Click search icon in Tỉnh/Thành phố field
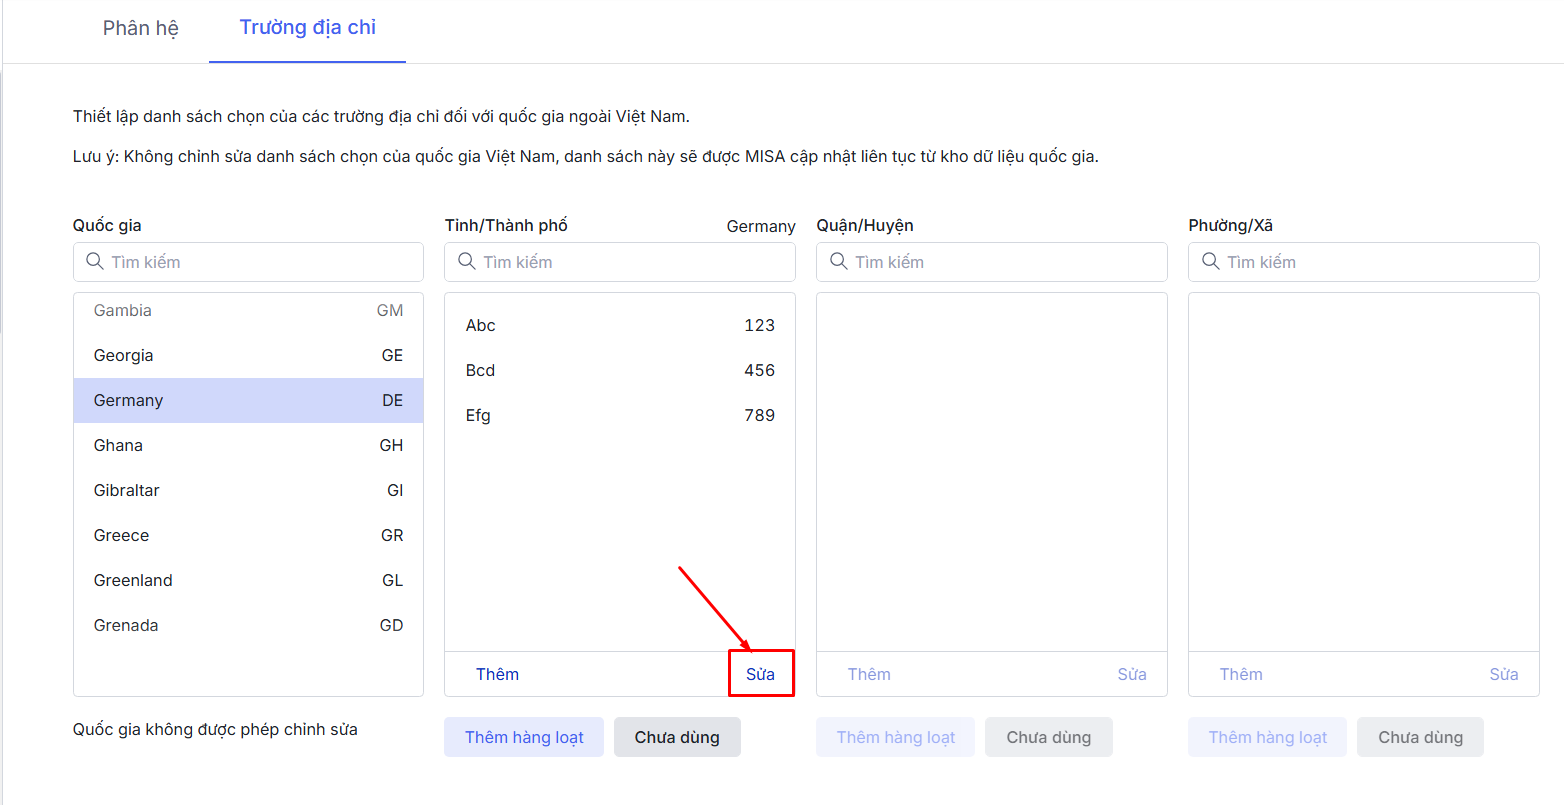 pos(467,262)
